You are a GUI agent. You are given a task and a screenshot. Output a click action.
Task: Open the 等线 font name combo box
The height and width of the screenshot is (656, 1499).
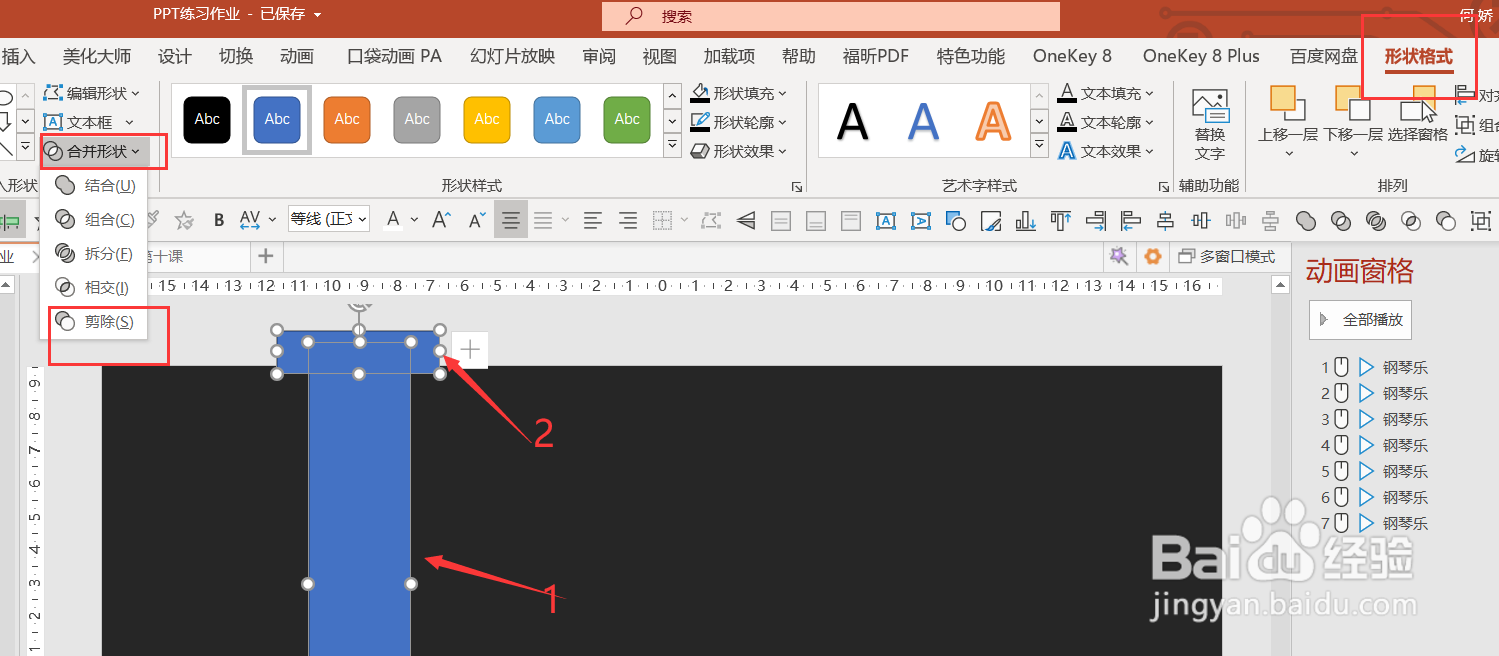(x=328, y=220)
